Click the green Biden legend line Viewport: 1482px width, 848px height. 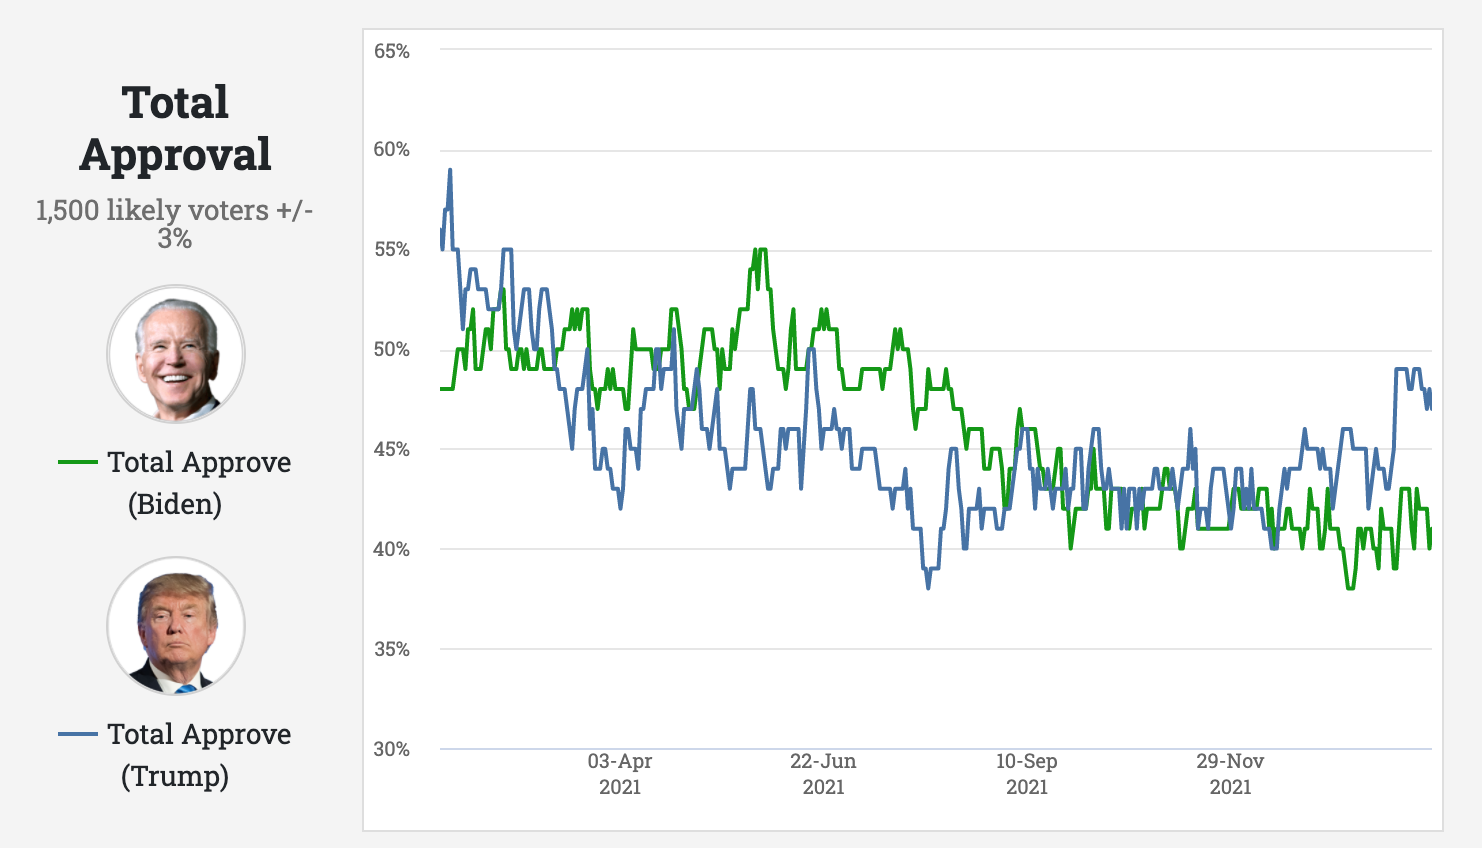pos(77,462)
